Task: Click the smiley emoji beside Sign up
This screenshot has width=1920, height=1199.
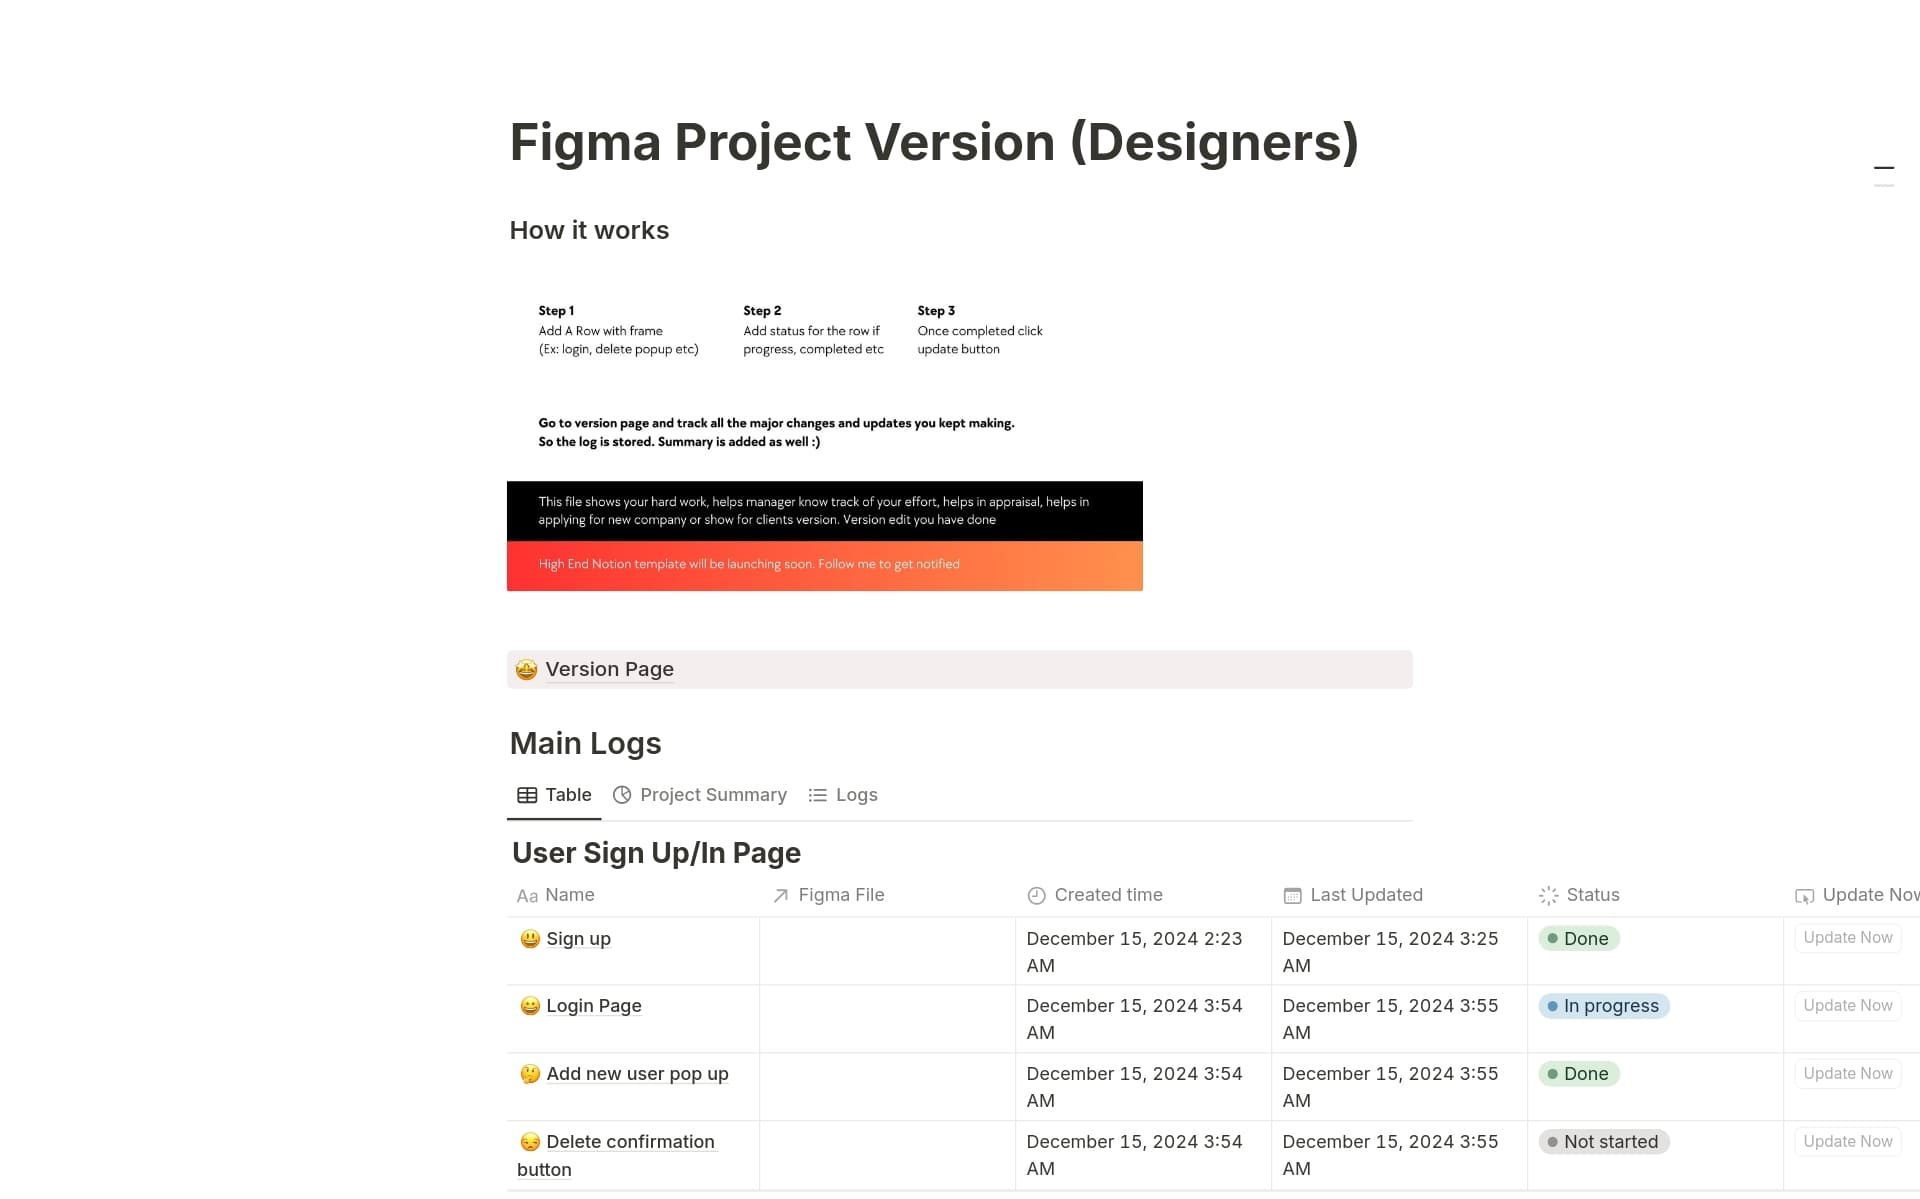Action: point(529,939)
